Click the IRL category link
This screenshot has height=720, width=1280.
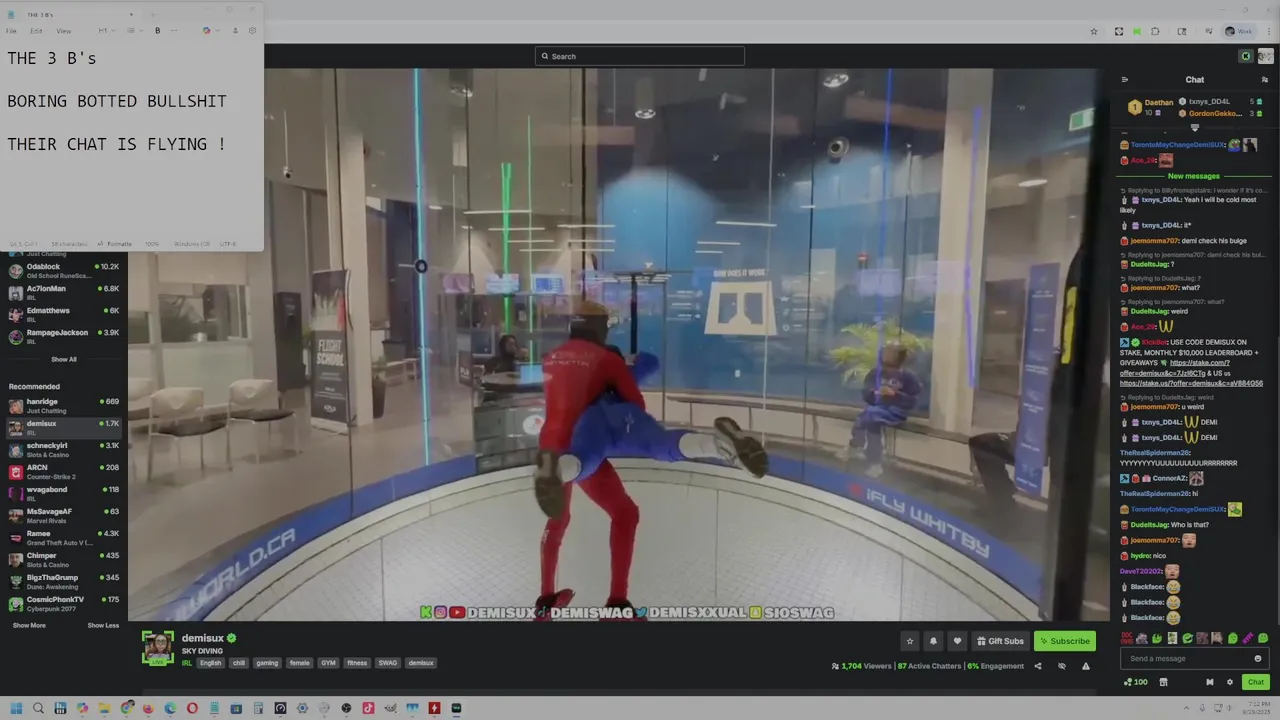(x=187, y=663)
